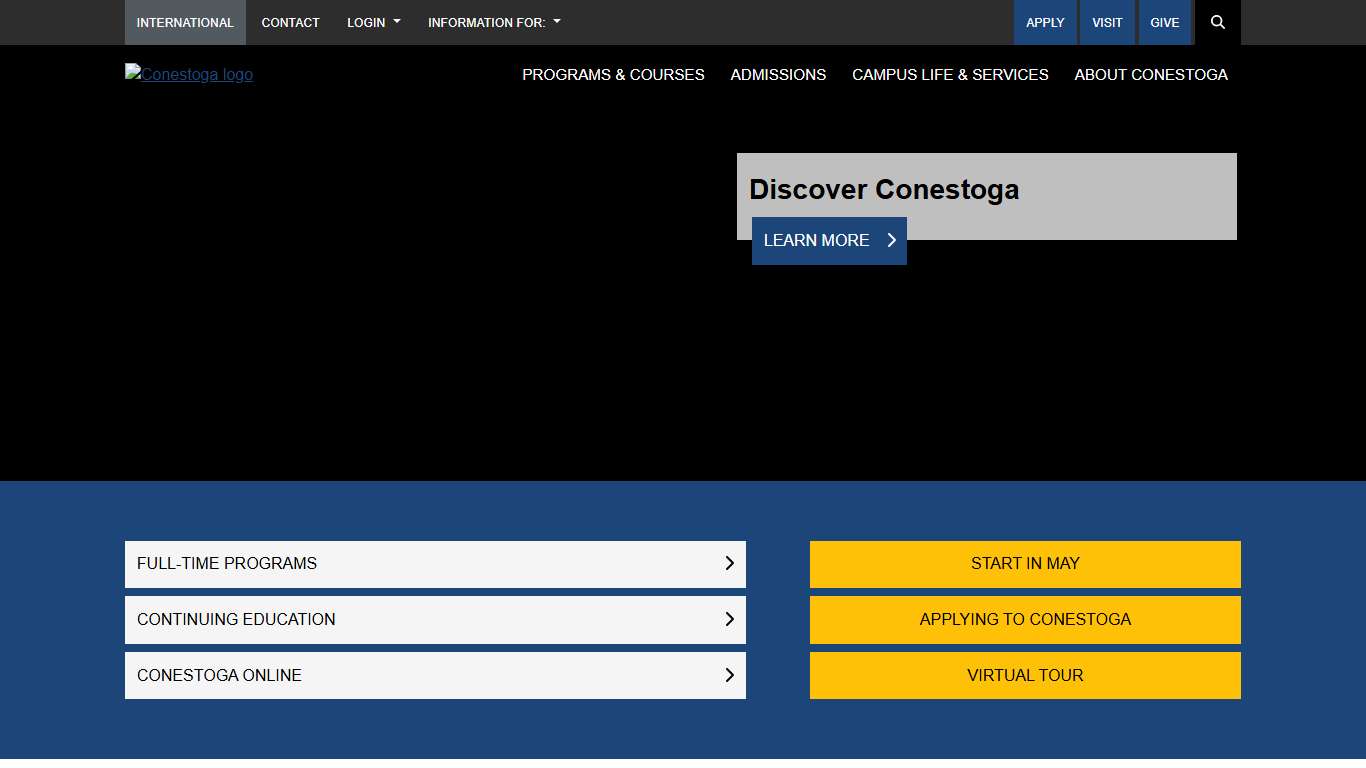This screenshot has height=768, width=1366.
Task: Expand the LOGIN dropdown menu
Action: coord(373,22)
